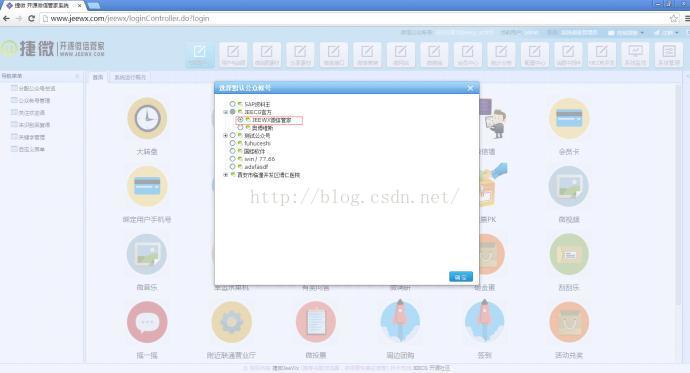This screenshot has height=373, width=690.
Task: Select the fuhuceshi radio button
Action: [232, 143]
